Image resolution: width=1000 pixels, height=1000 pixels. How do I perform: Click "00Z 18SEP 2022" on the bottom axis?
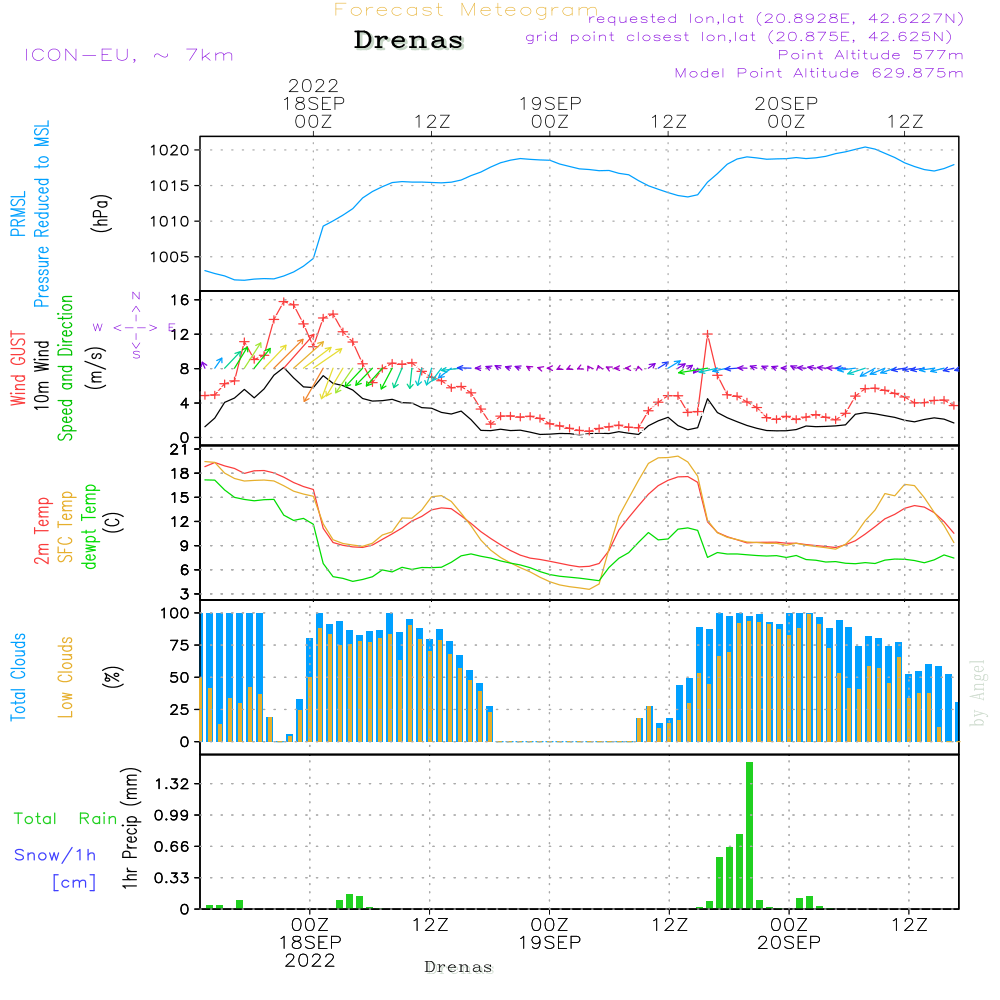pyautogui.click(x=310, y=943)
